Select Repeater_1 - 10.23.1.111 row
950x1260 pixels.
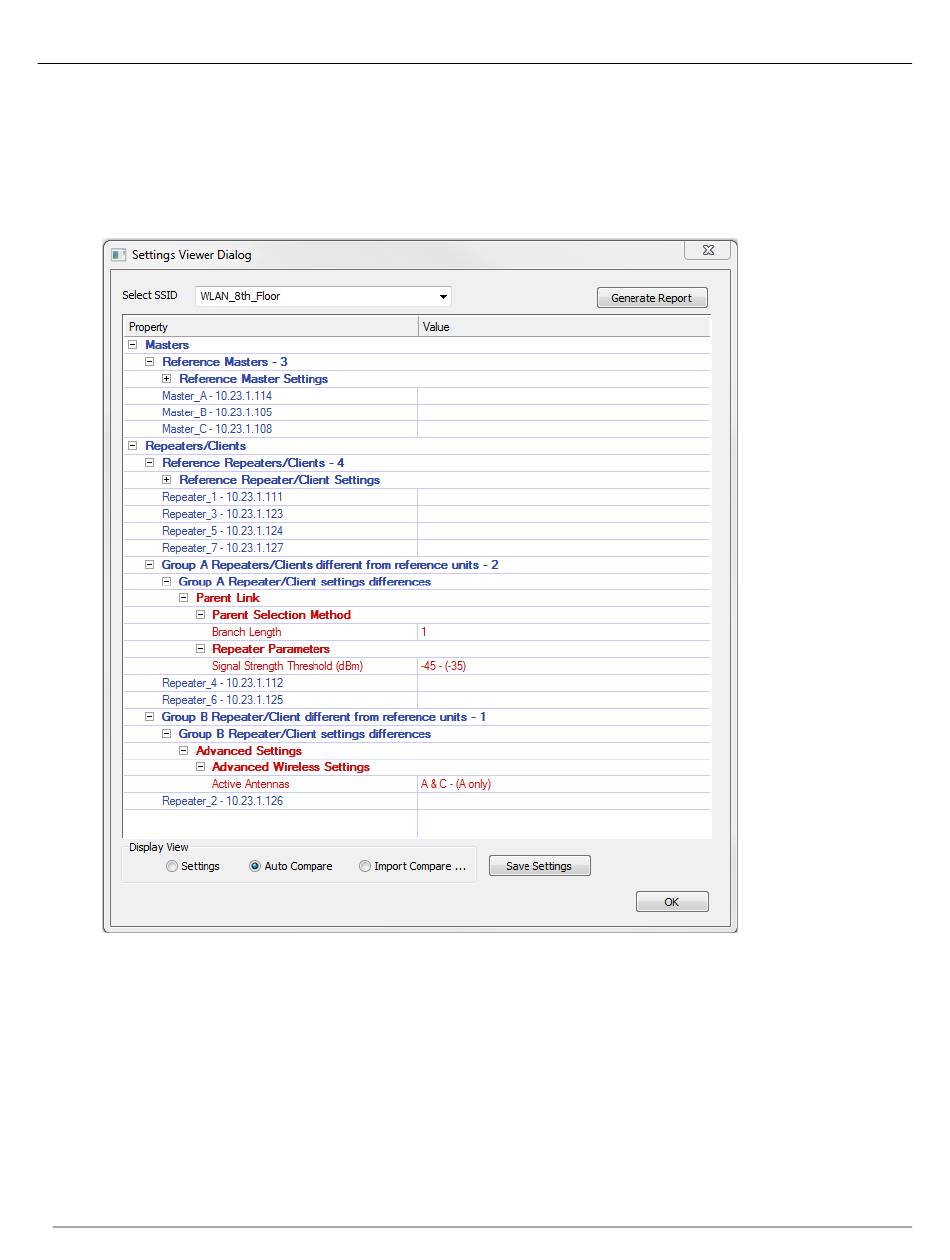click(x=416, y=497)
